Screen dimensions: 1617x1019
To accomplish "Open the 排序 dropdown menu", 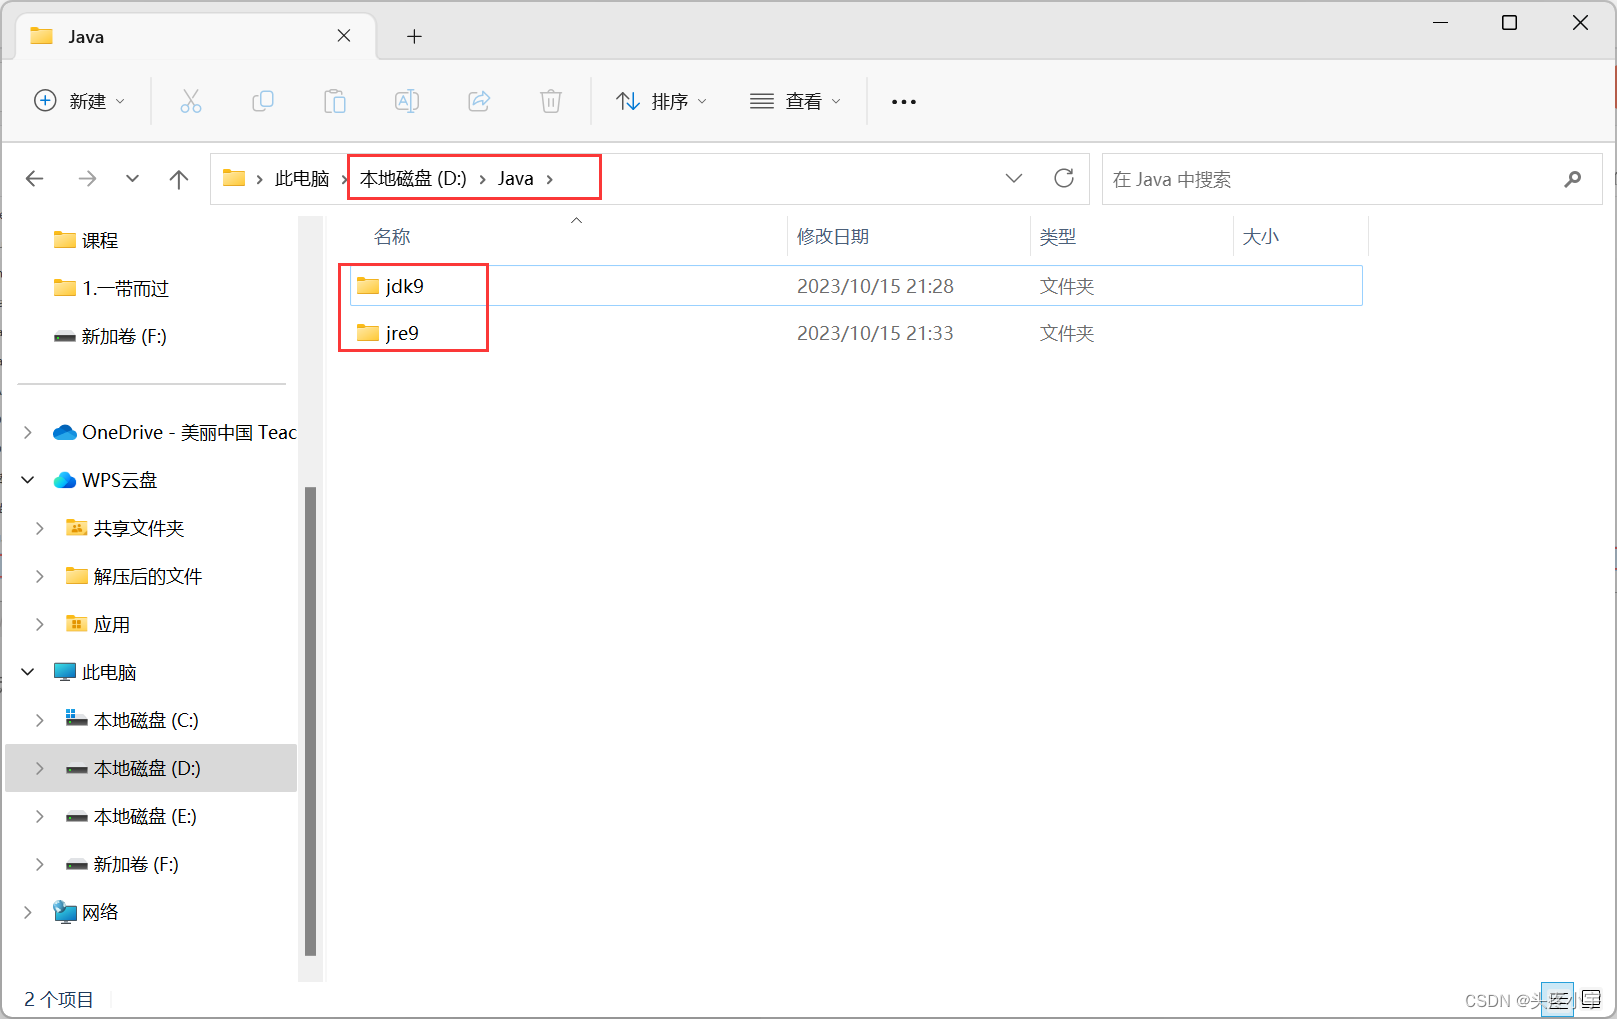I will [662, 101].
